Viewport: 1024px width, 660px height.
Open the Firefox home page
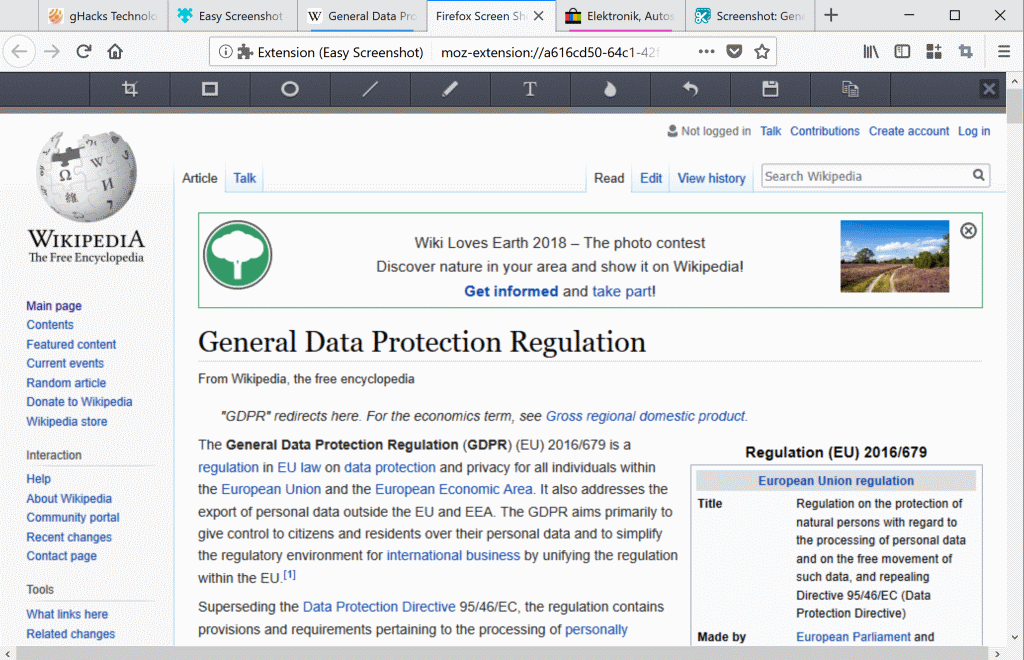click(115, 52)
